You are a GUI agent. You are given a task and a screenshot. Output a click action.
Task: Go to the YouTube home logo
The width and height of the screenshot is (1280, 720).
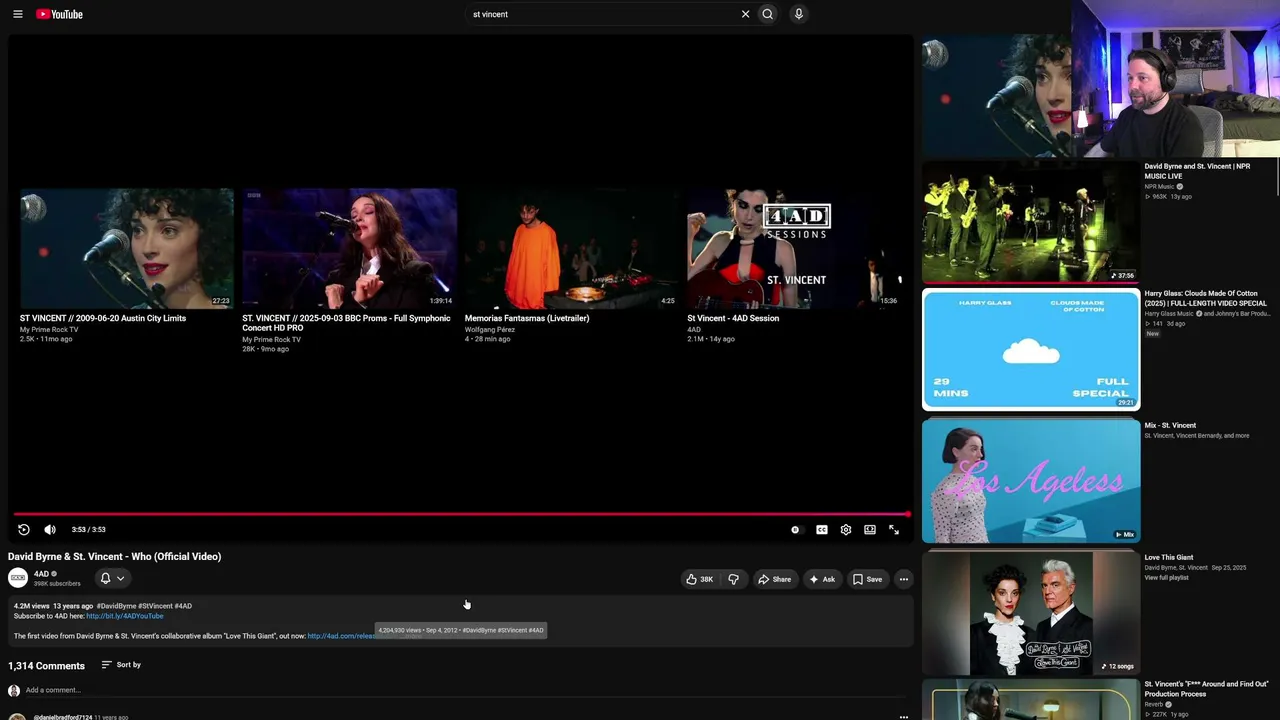click(59, 14)
